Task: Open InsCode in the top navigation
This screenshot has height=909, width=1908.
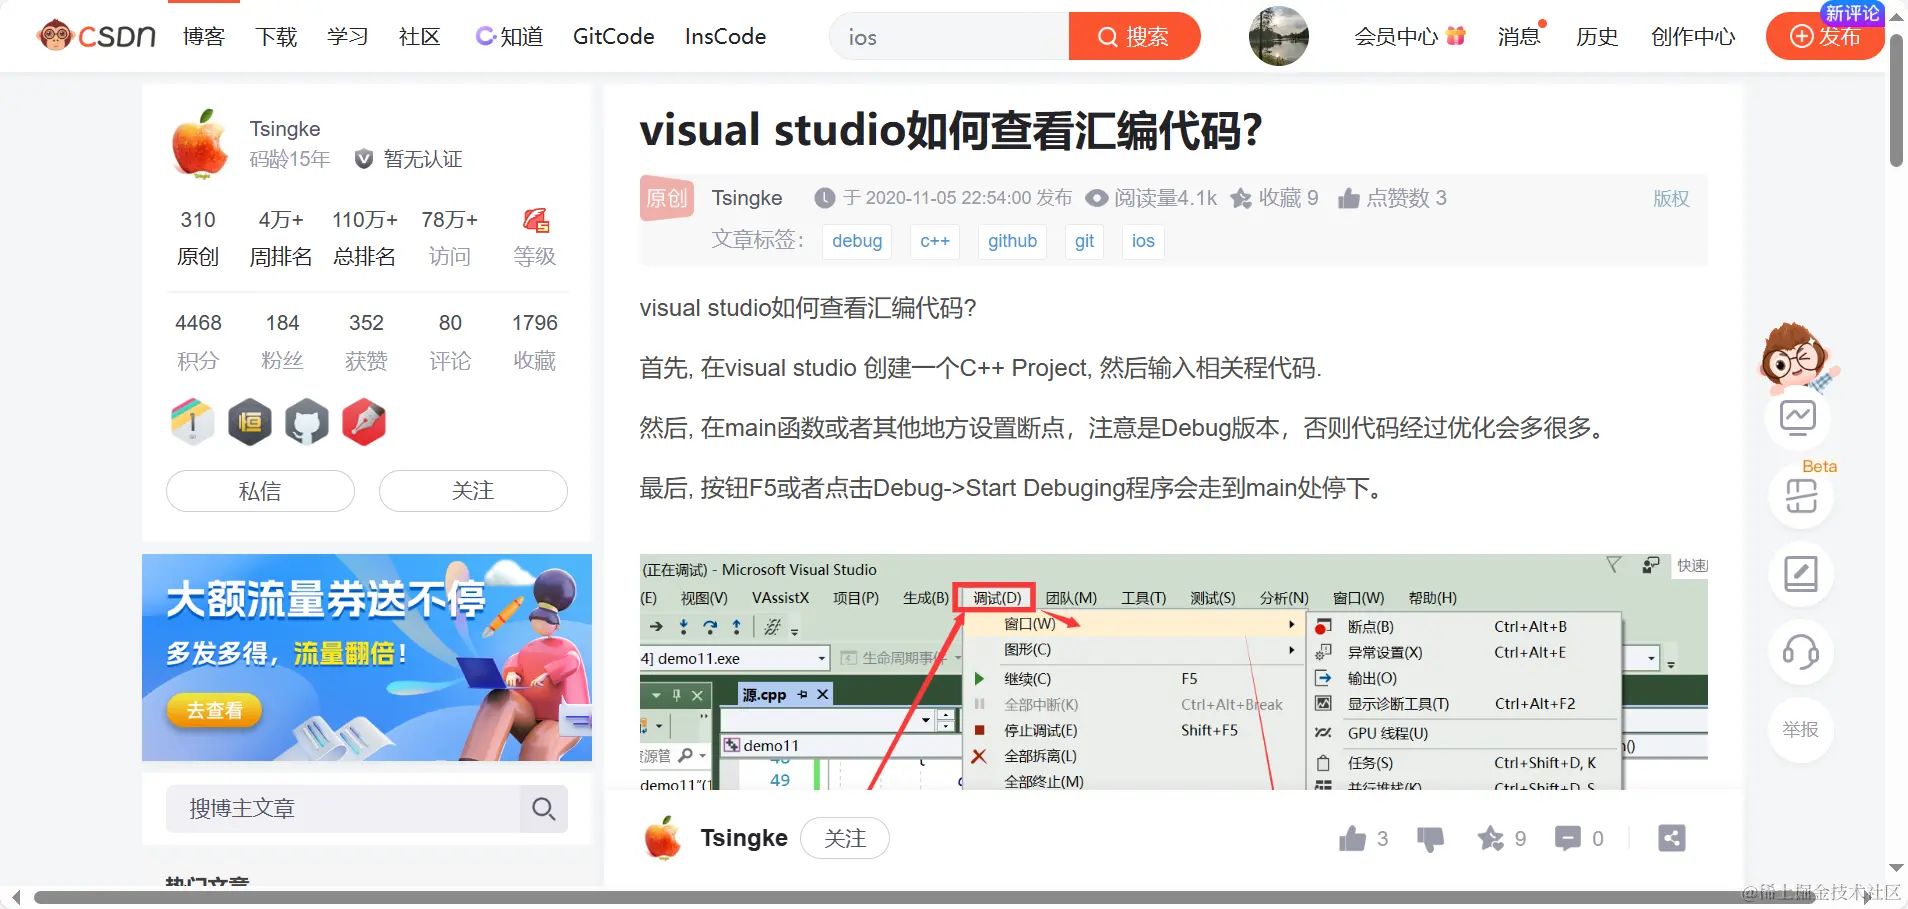Action: [x=726, y=37]
